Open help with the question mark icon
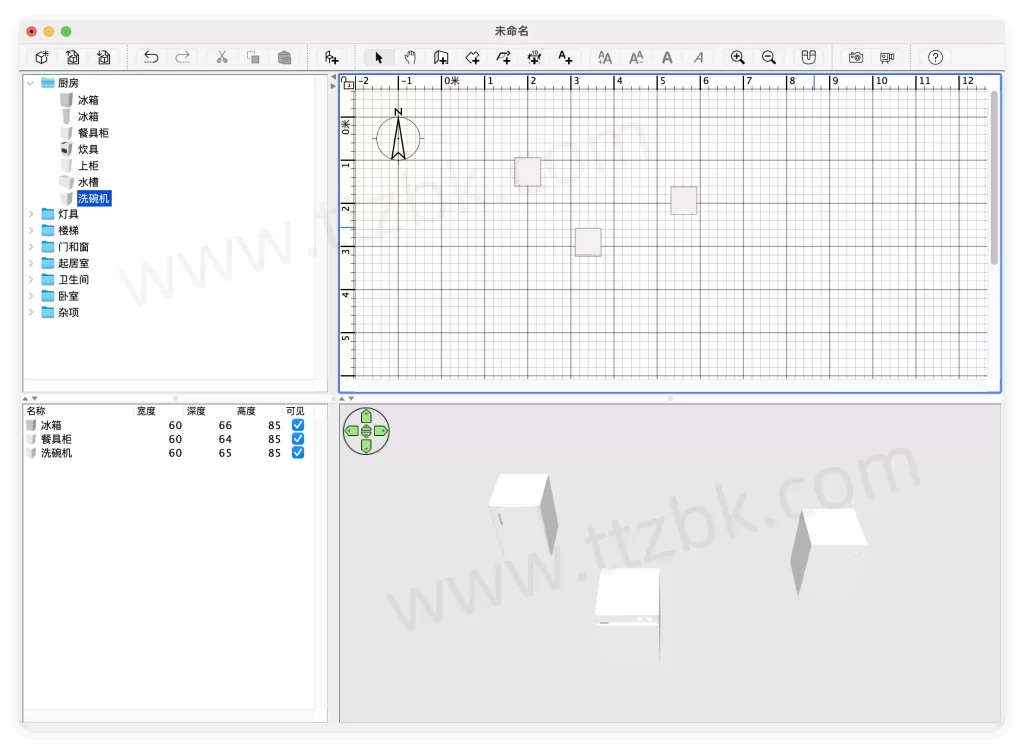Screen dimensions: 1024x746 coord(935,57)
